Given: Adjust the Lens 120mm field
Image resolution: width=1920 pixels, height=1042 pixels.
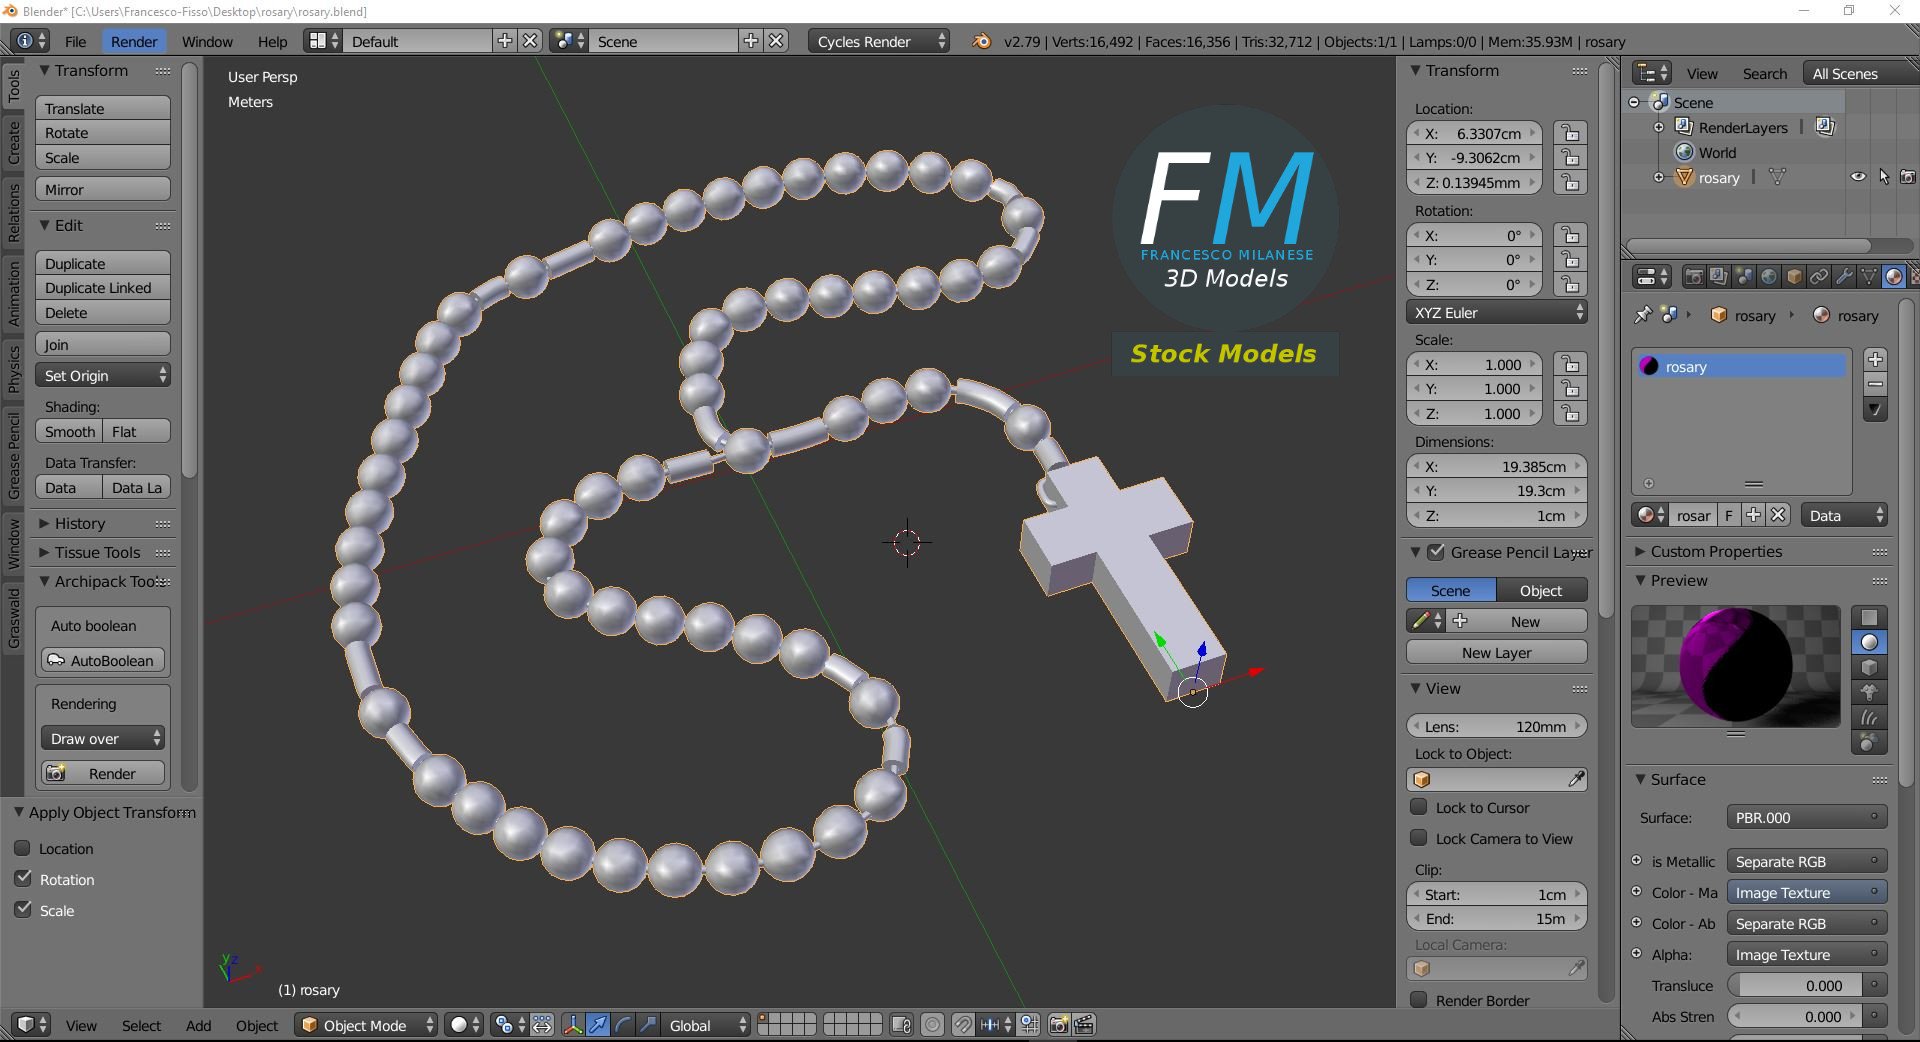Looking at the screenshot, I should 1497,726.
